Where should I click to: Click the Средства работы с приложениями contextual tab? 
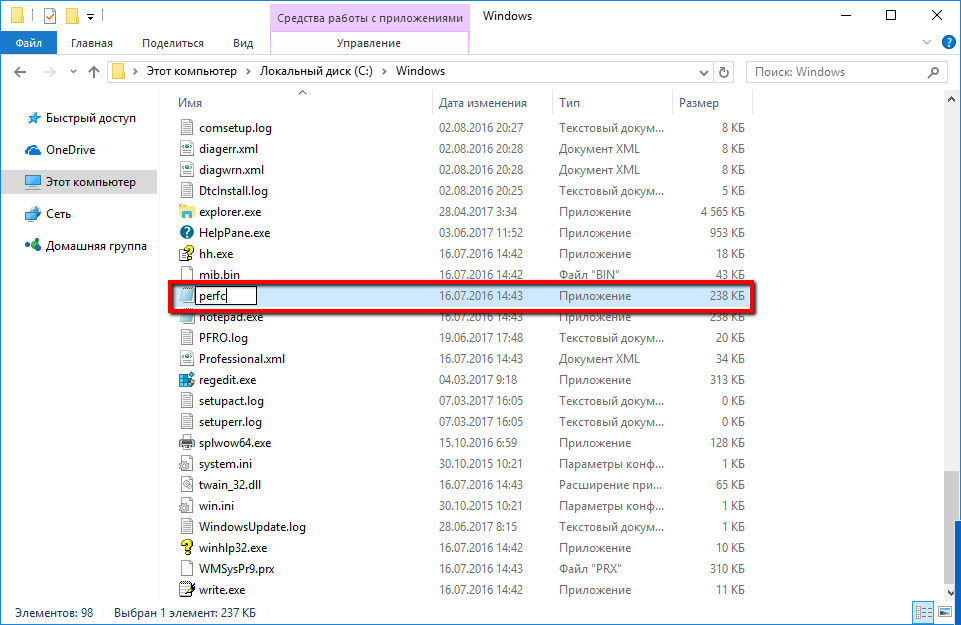click(370, 18)
